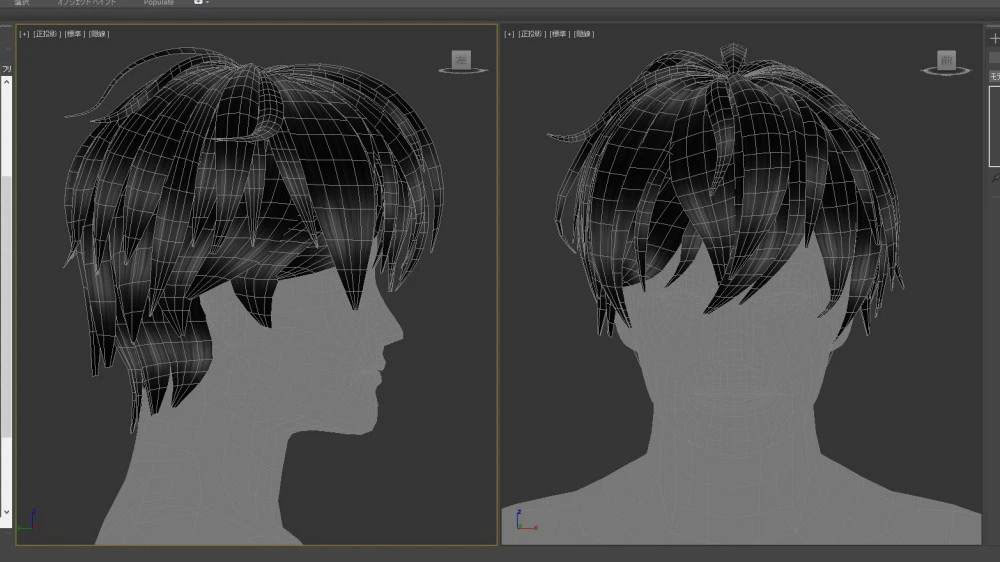
Task: Click the left viewport's ViewCube face
Action: coord(461,59)
